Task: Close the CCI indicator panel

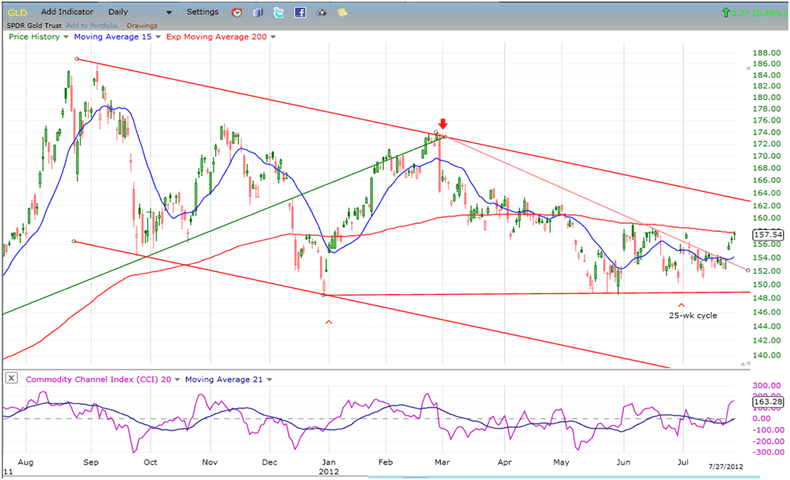Action: pos(10,378)
